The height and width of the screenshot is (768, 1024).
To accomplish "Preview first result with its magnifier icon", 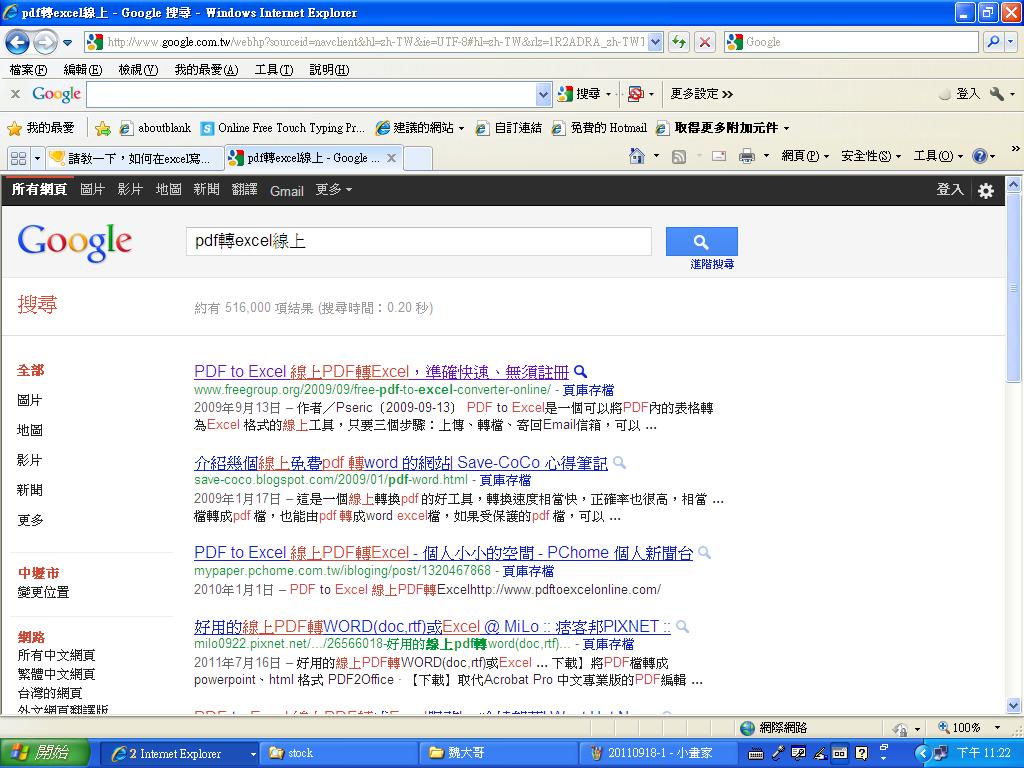I will [x=580, y=372].
